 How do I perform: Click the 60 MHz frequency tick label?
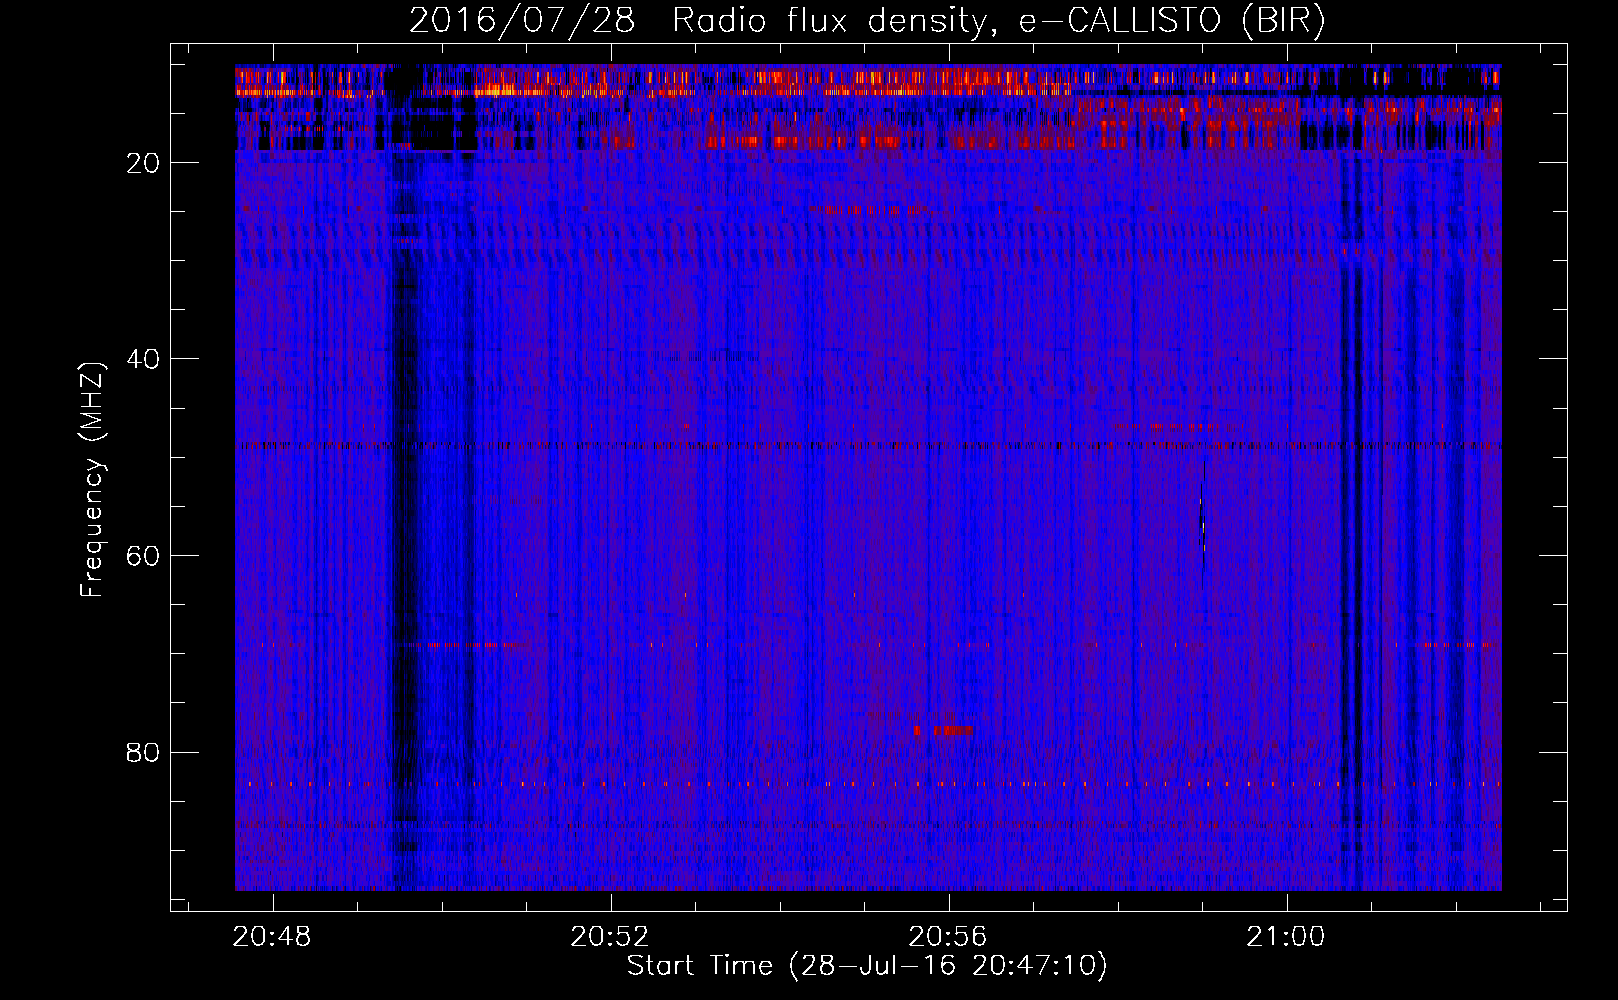click(144, 556)
